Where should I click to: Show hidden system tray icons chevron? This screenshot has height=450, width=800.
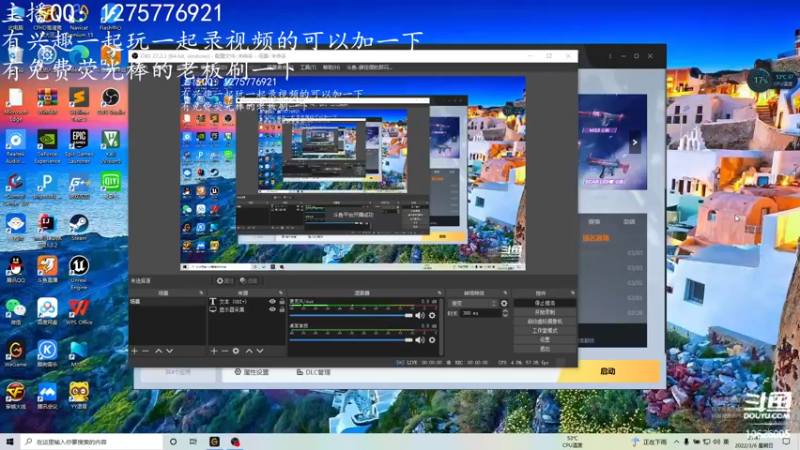click(x=677, y=442)
